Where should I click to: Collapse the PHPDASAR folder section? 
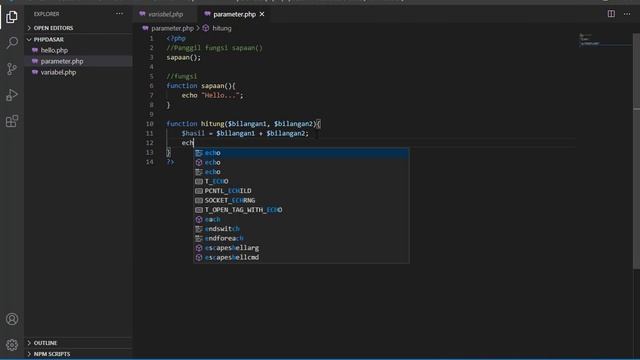pos(49,40)
